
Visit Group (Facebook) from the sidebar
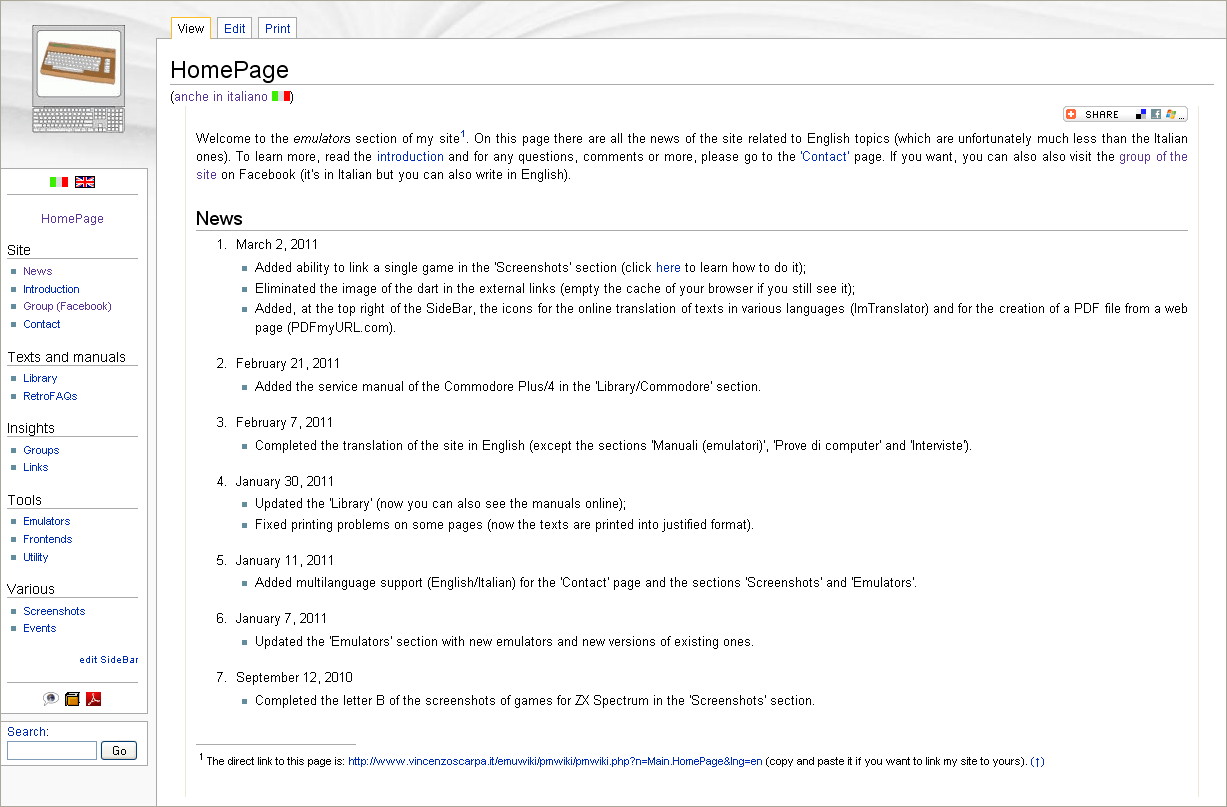pyautogui.click(x=67, y=306)
